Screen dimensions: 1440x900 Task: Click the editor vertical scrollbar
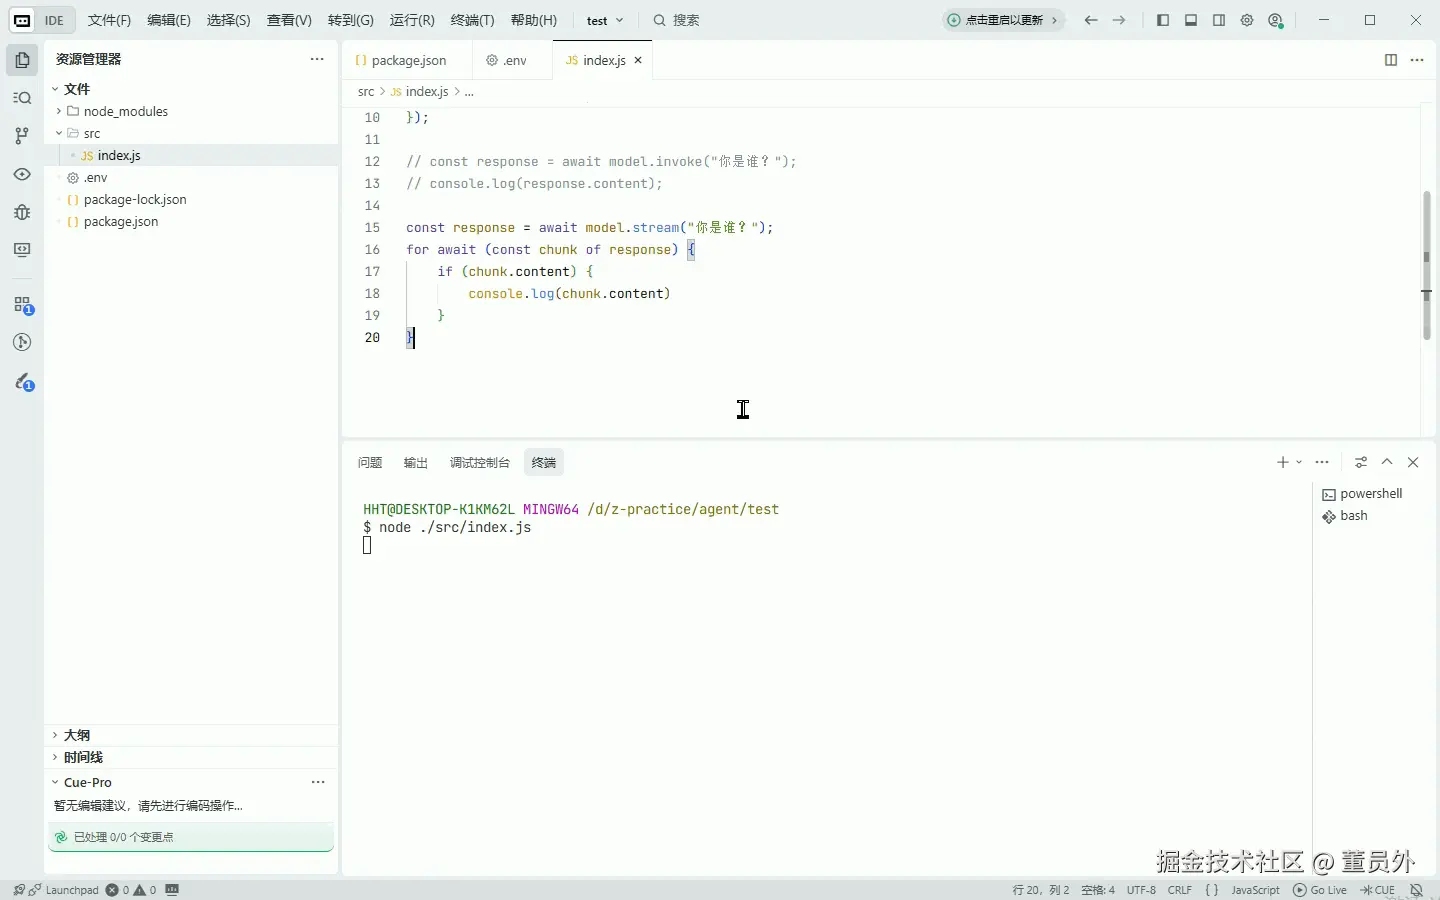[x=1427, y=265]
